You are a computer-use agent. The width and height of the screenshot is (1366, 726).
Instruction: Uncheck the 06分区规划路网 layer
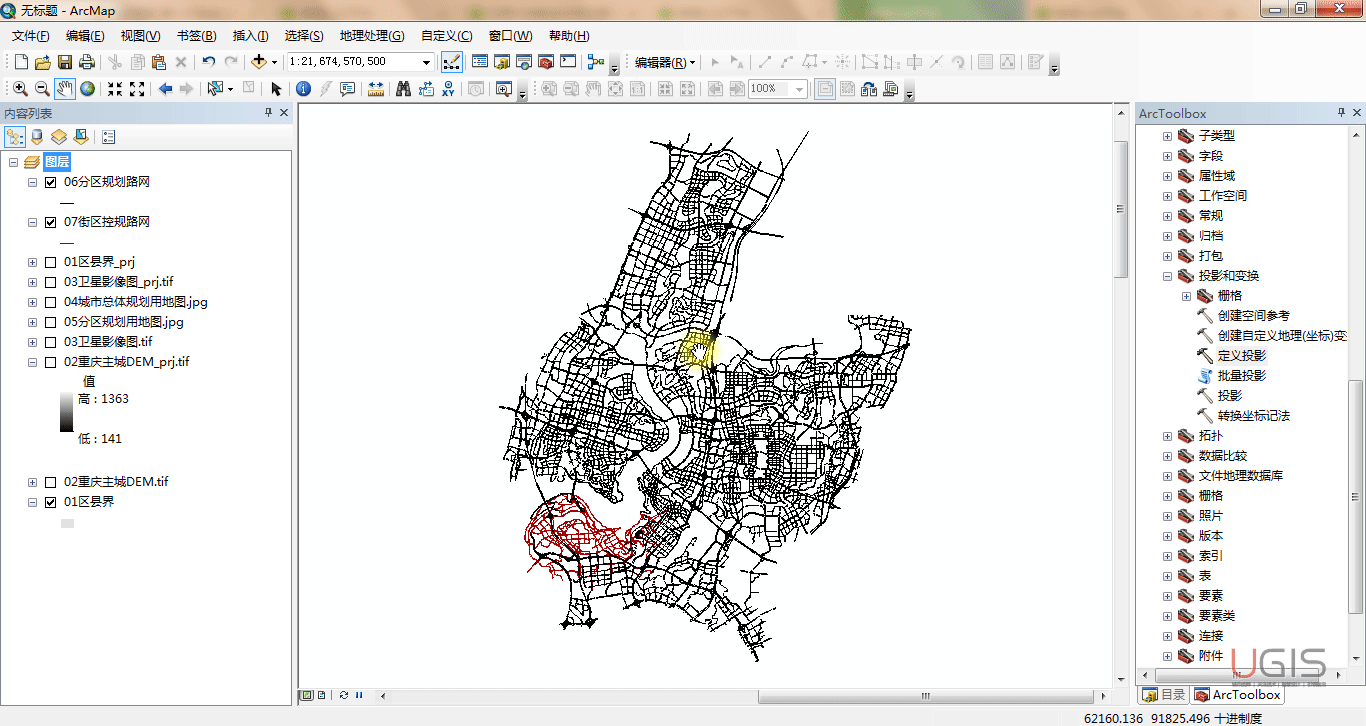pyautogui.click(x=50, y=182)
